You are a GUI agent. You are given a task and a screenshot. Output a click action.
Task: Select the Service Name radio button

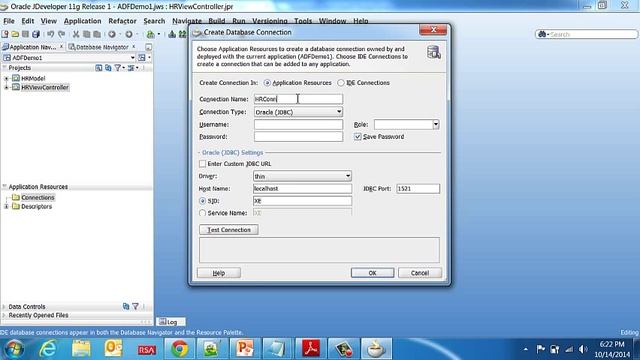point(202,213)
